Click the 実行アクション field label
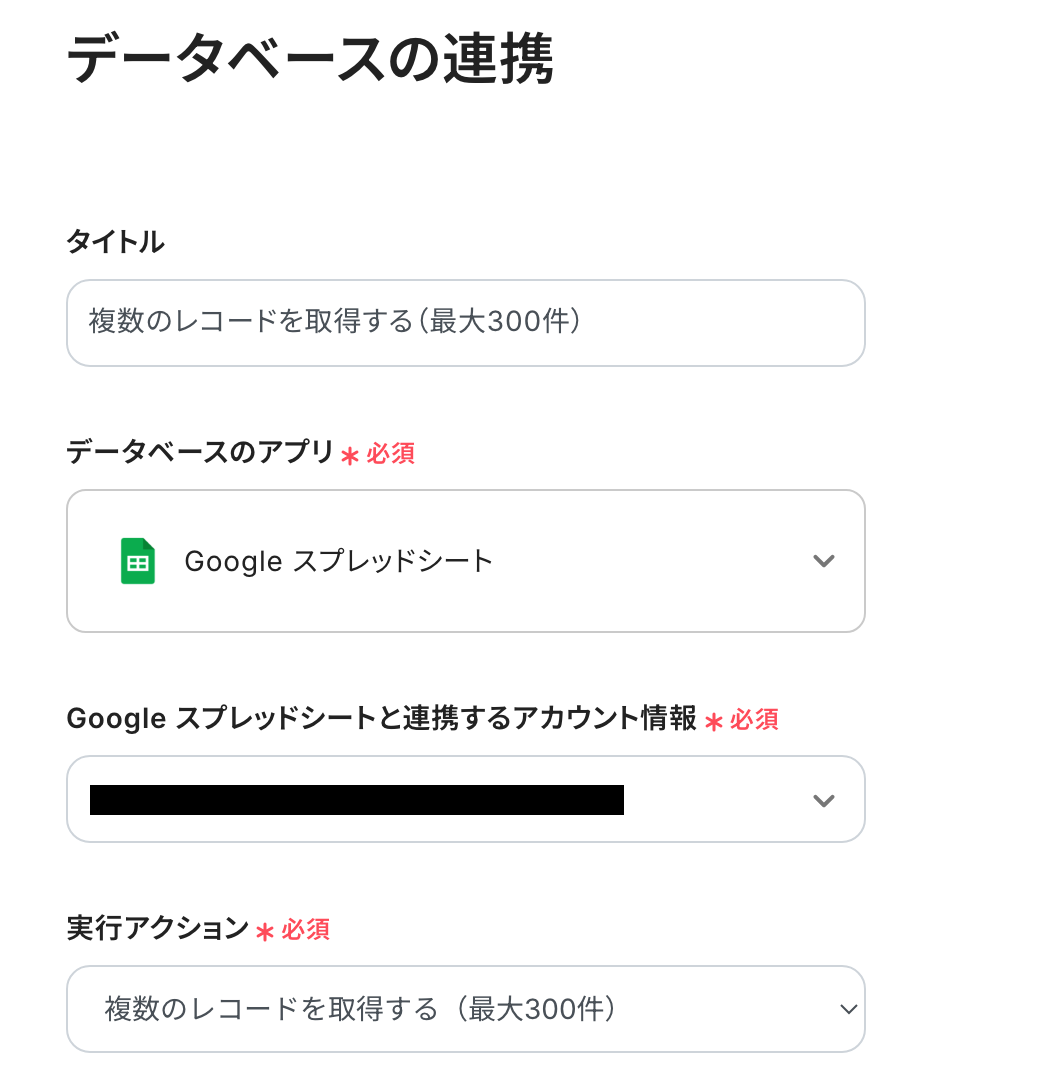Viewport: 1044px width, 1084px height. coord(157,929)
